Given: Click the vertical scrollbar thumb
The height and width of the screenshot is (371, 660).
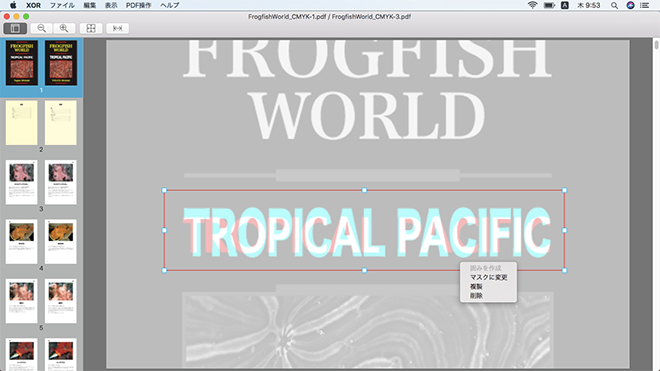Looking at the screenshot, I should pyautogui.click(x=656, y=44).
